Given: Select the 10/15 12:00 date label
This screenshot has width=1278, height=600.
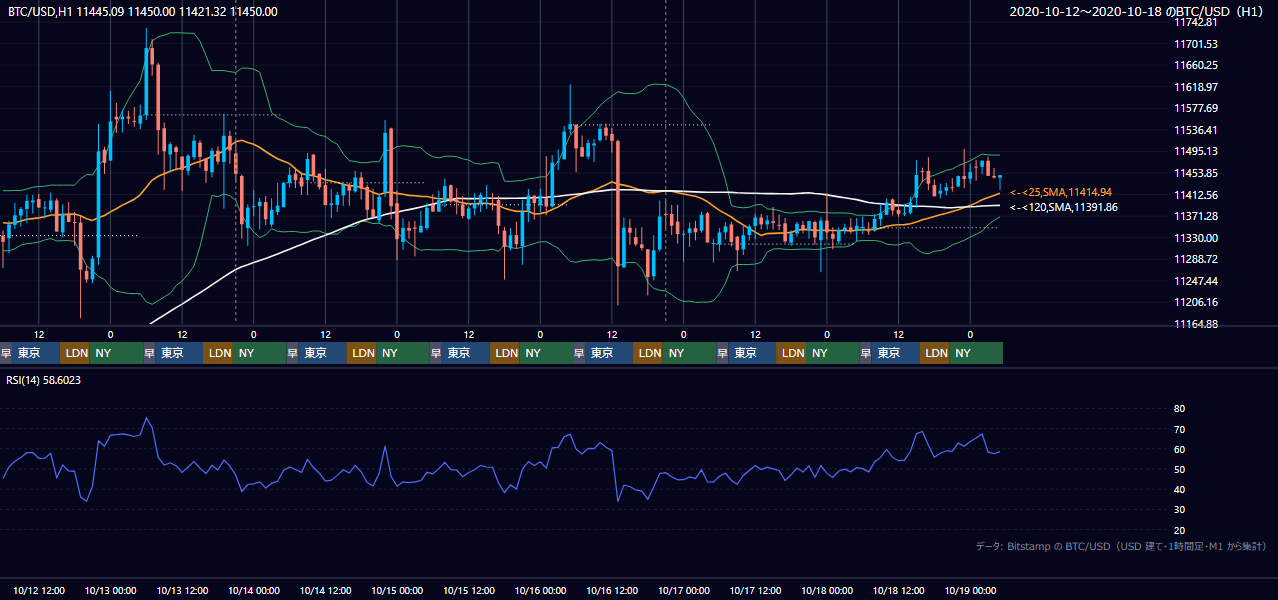Looking at the screenshot, I should click(469, 591).
